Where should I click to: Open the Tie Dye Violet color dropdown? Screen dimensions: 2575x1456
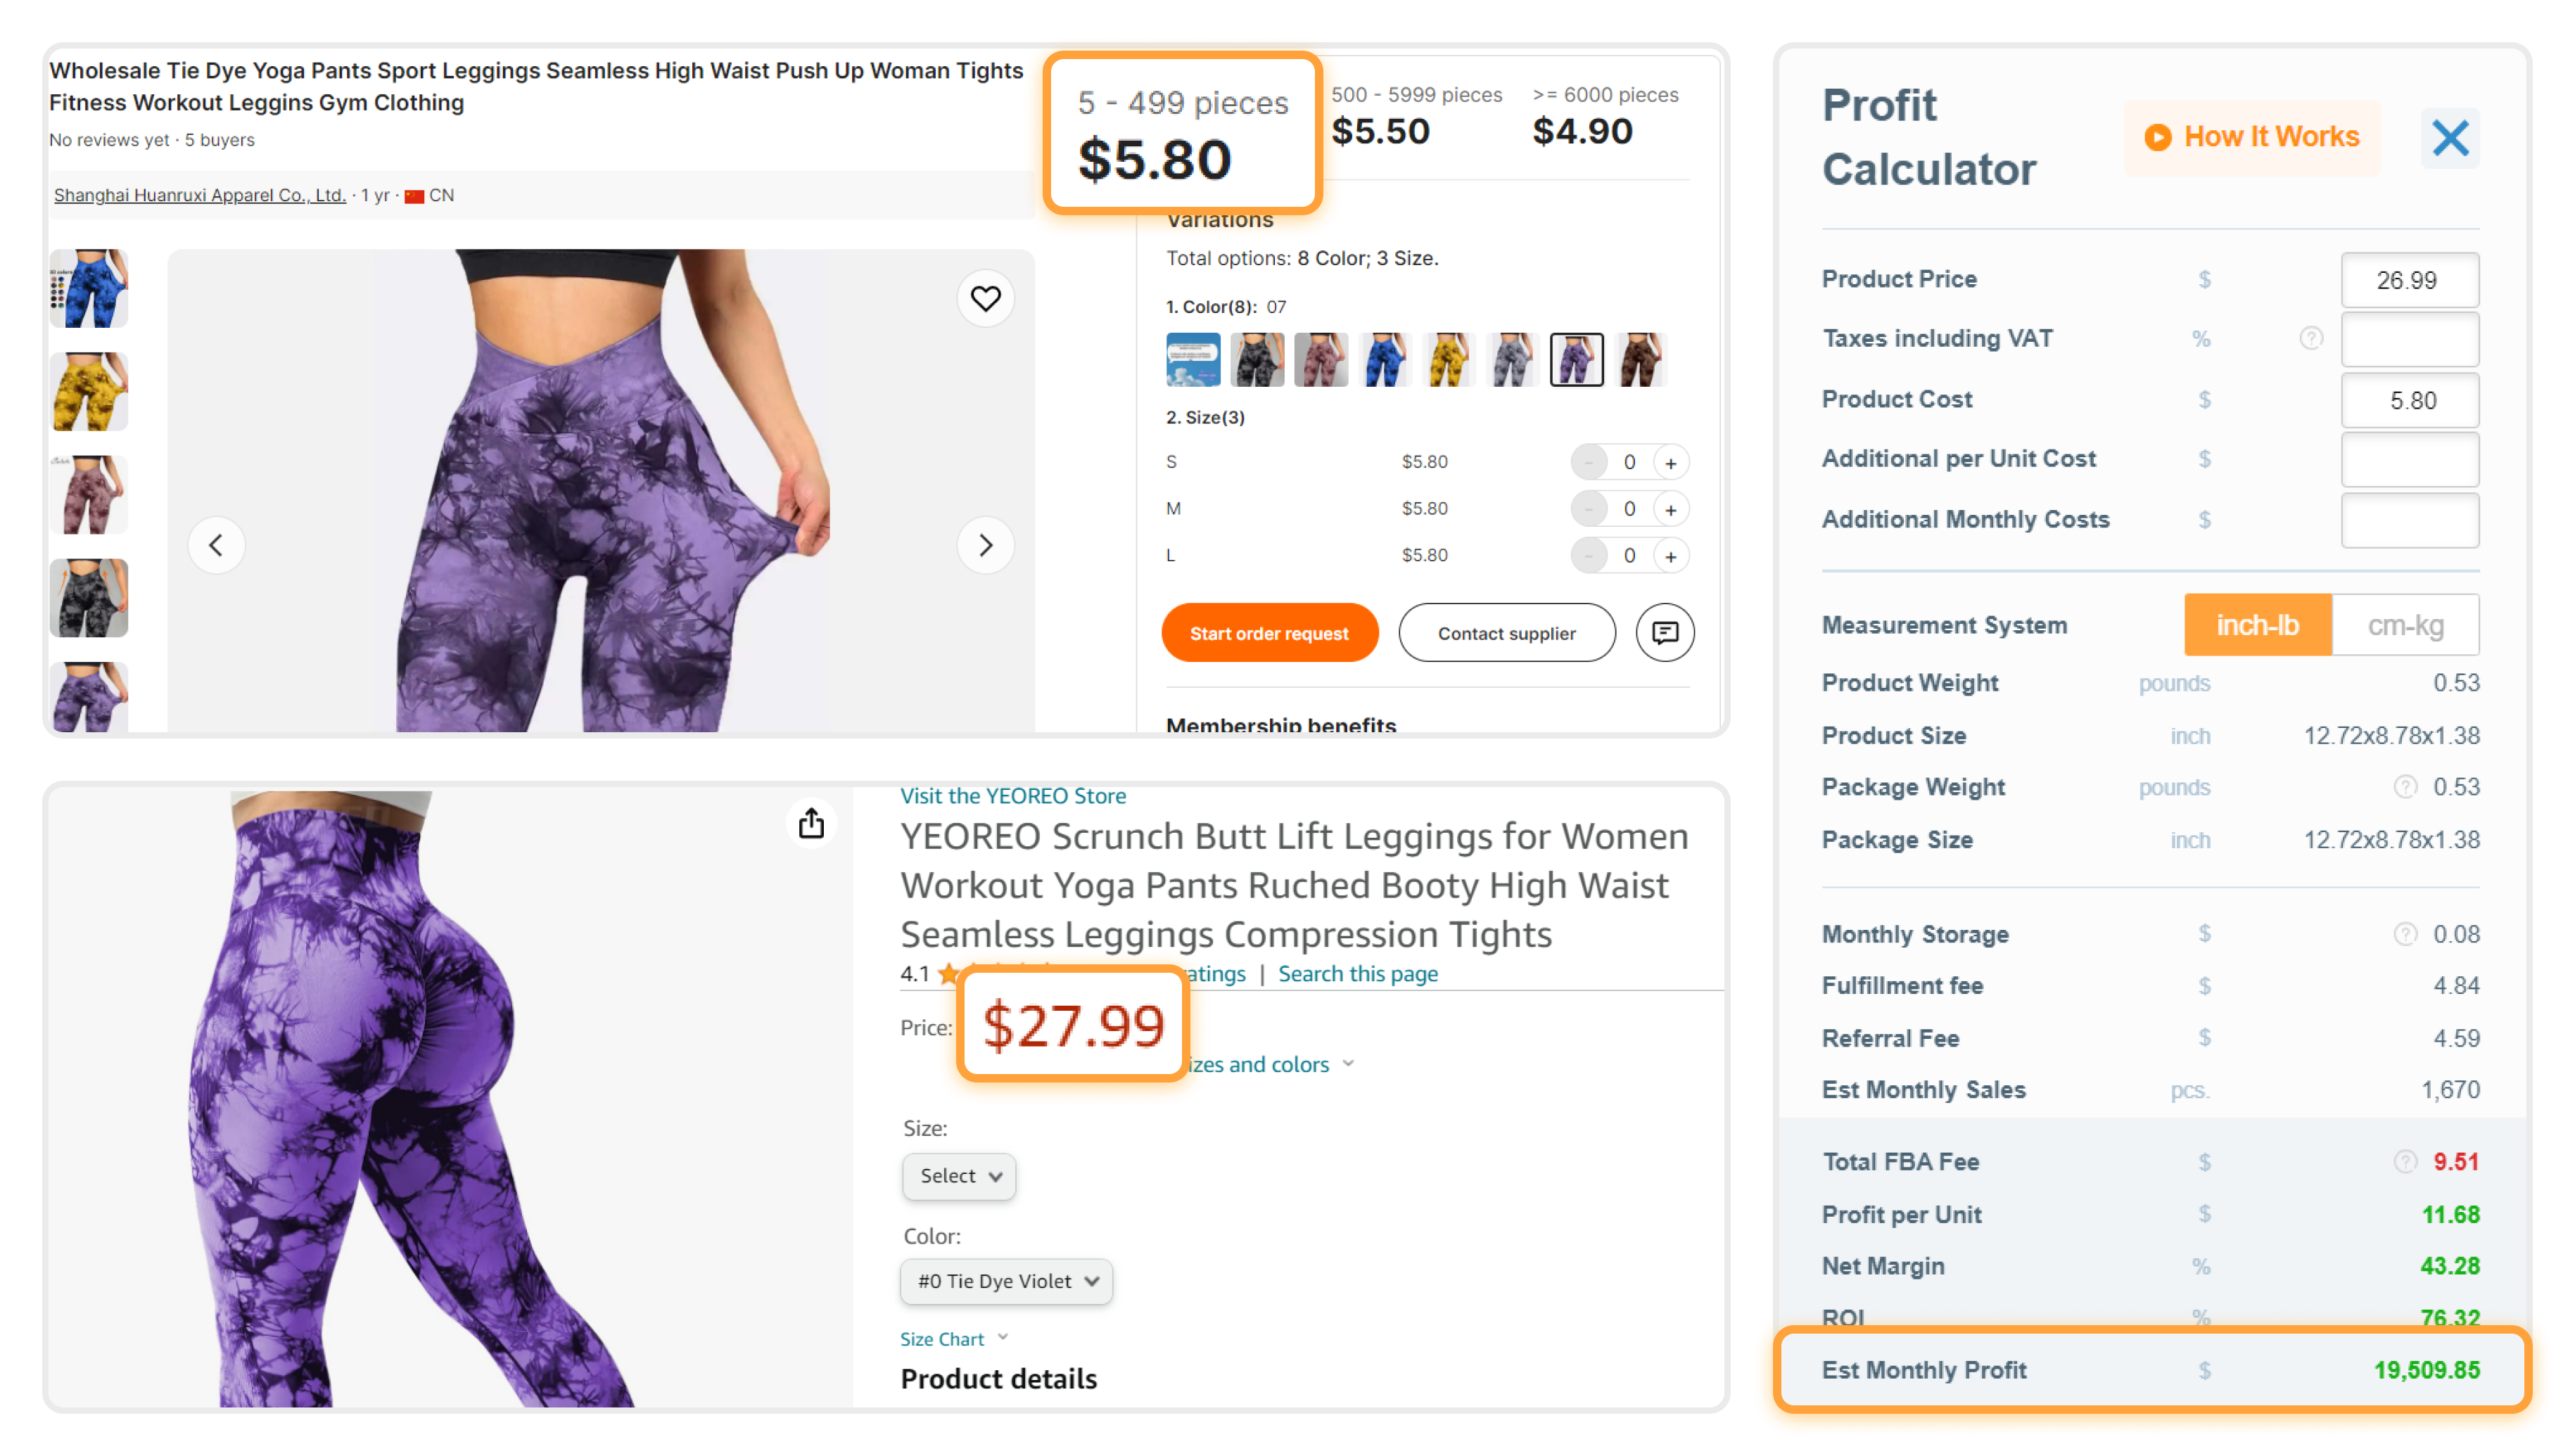tap(1005, 1281)
